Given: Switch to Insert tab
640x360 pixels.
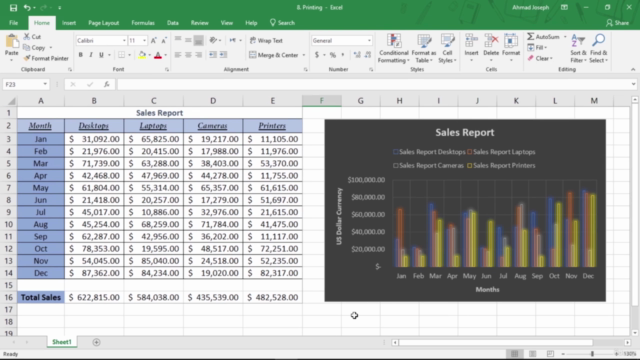Looking at the screenshot, I should (x=69, y=23).
